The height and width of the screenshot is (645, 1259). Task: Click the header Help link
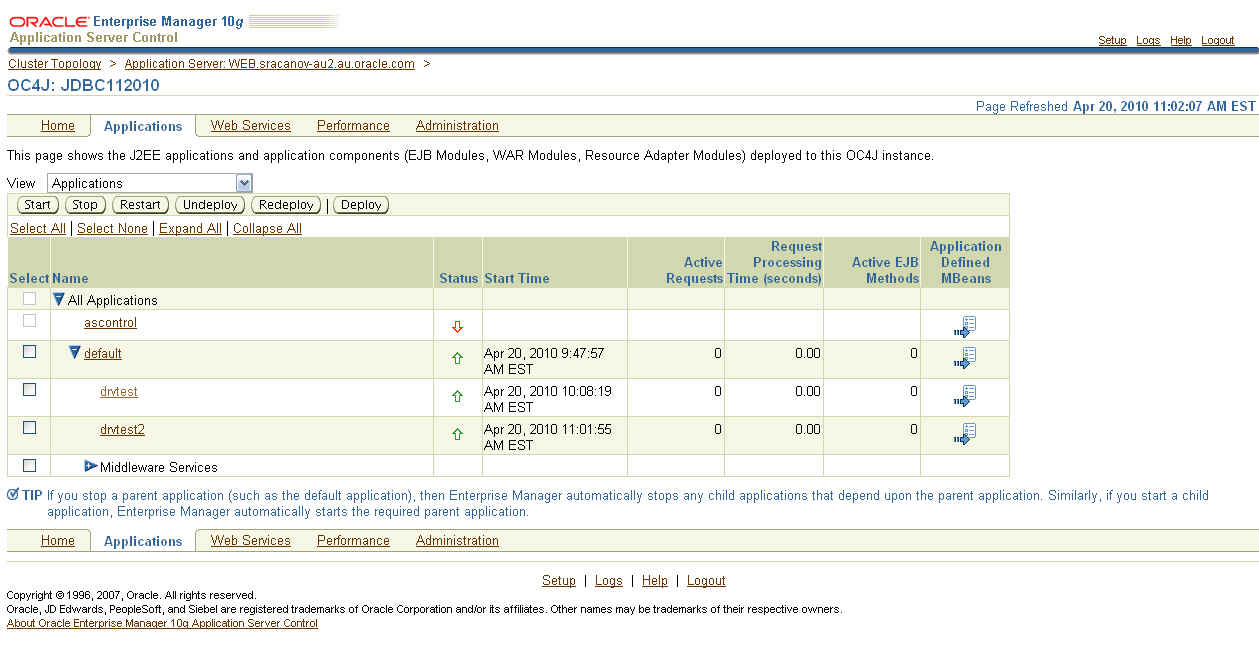pos(1181,40)
